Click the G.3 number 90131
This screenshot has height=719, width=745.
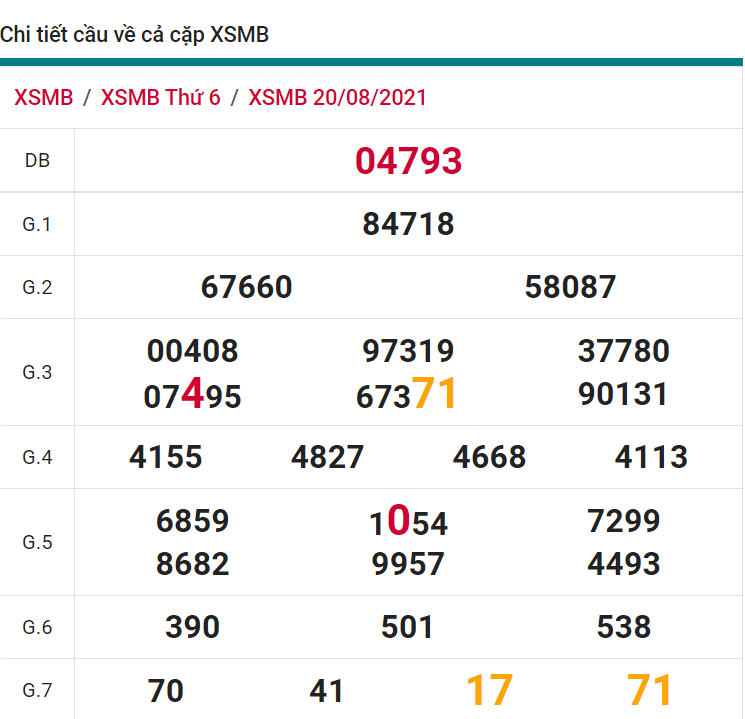(x=623, y=394)
